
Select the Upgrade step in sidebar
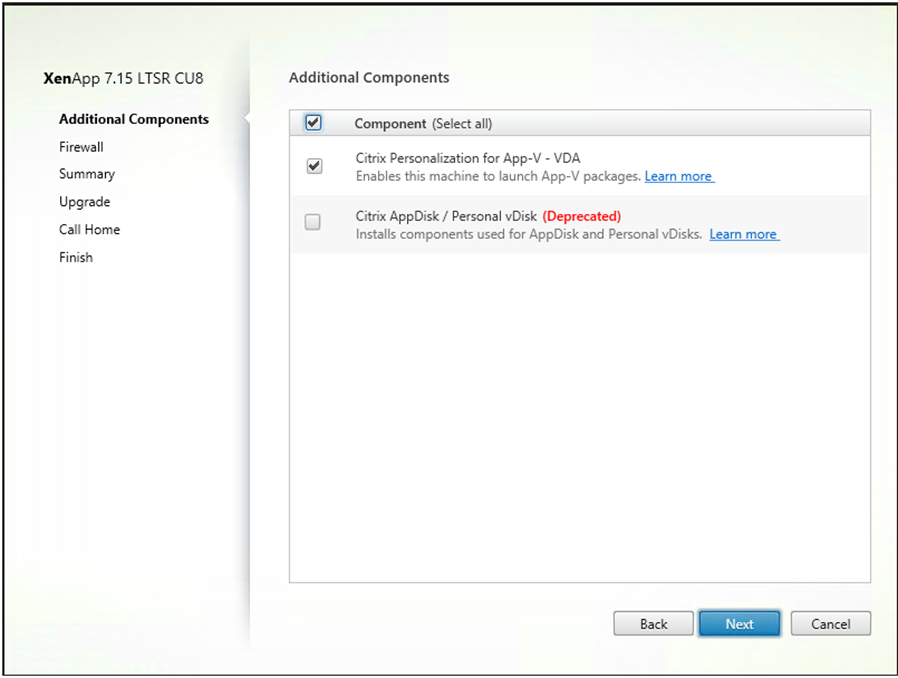pyautogui.click(x=85, y=202)
